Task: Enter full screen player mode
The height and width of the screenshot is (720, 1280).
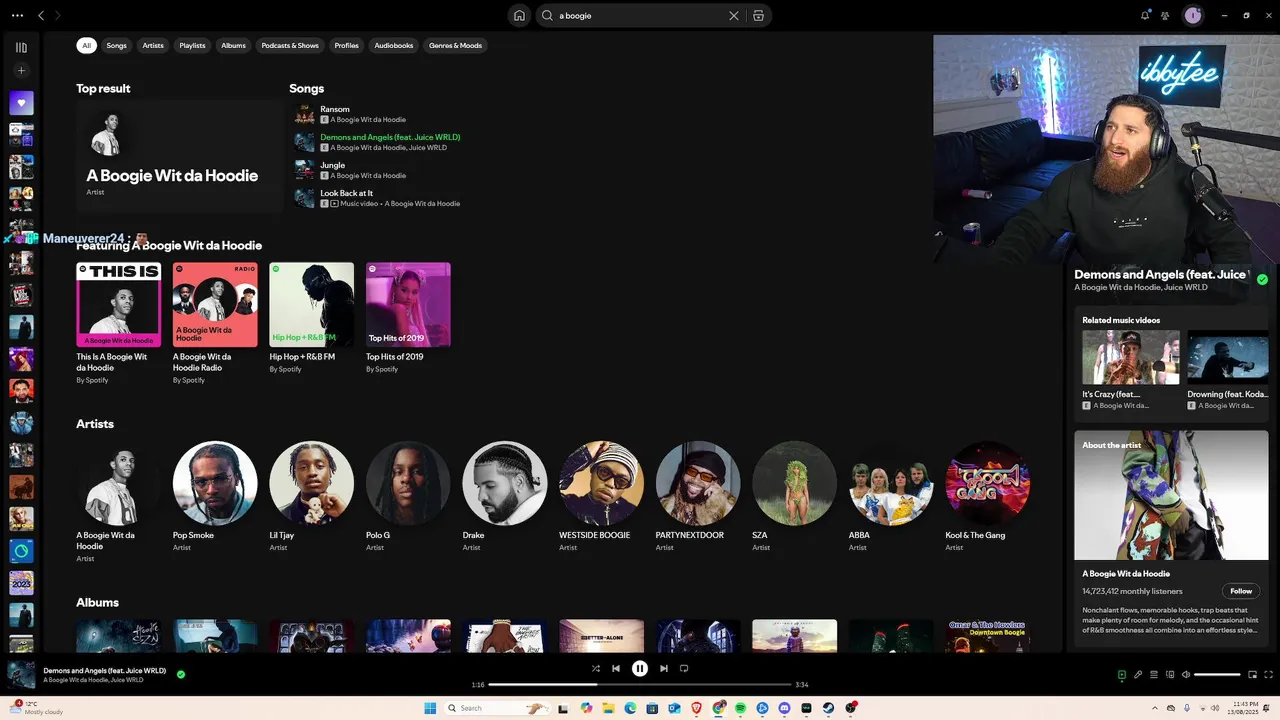Action: tap(1269, 675)
